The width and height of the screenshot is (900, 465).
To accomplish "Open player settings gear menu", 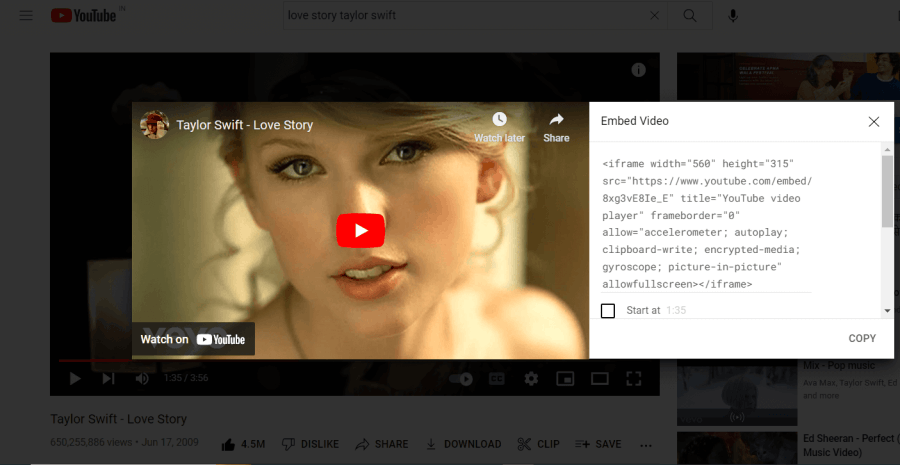I will [x=531, y=379].
